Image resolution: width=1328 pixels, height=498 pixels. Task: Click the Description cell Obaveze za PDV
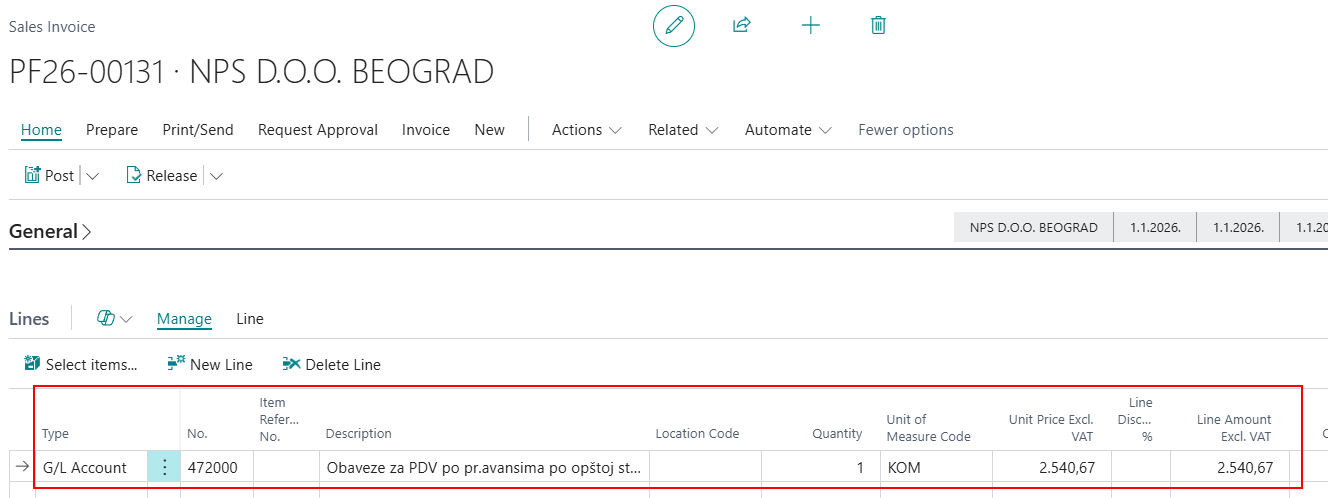484,467
